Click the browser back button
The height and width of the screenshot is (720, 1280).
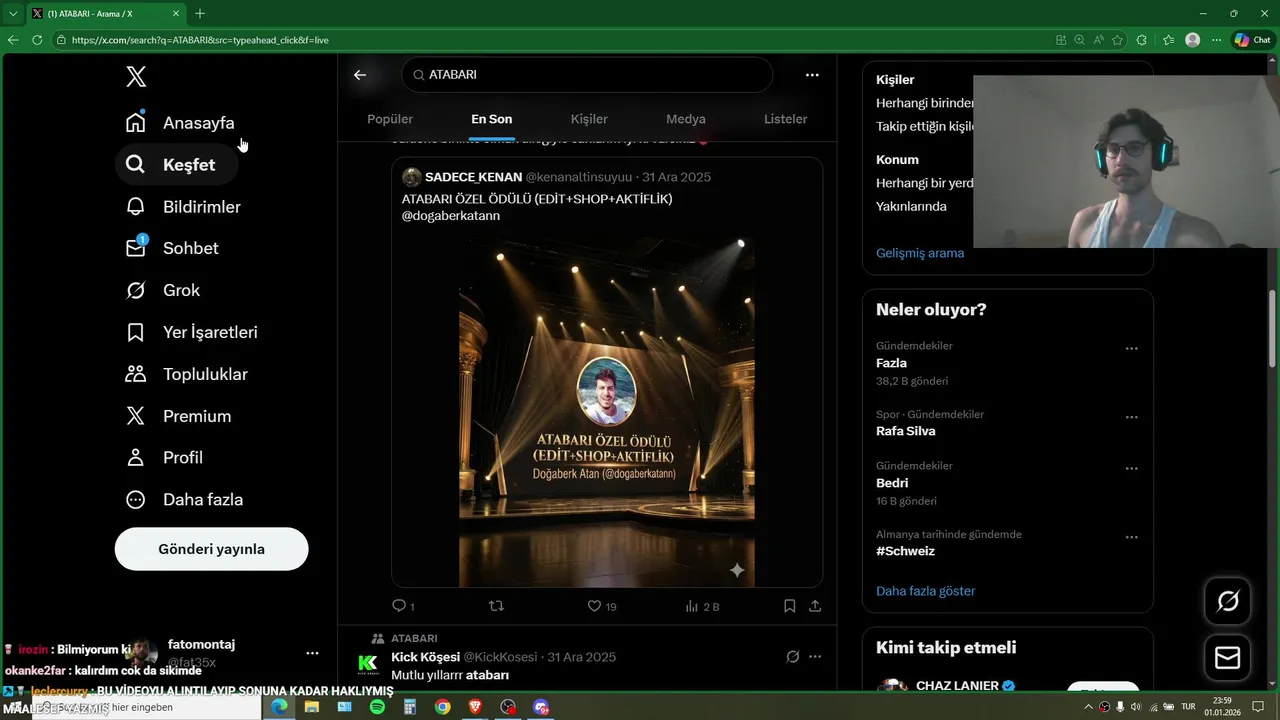coord(13,40)
